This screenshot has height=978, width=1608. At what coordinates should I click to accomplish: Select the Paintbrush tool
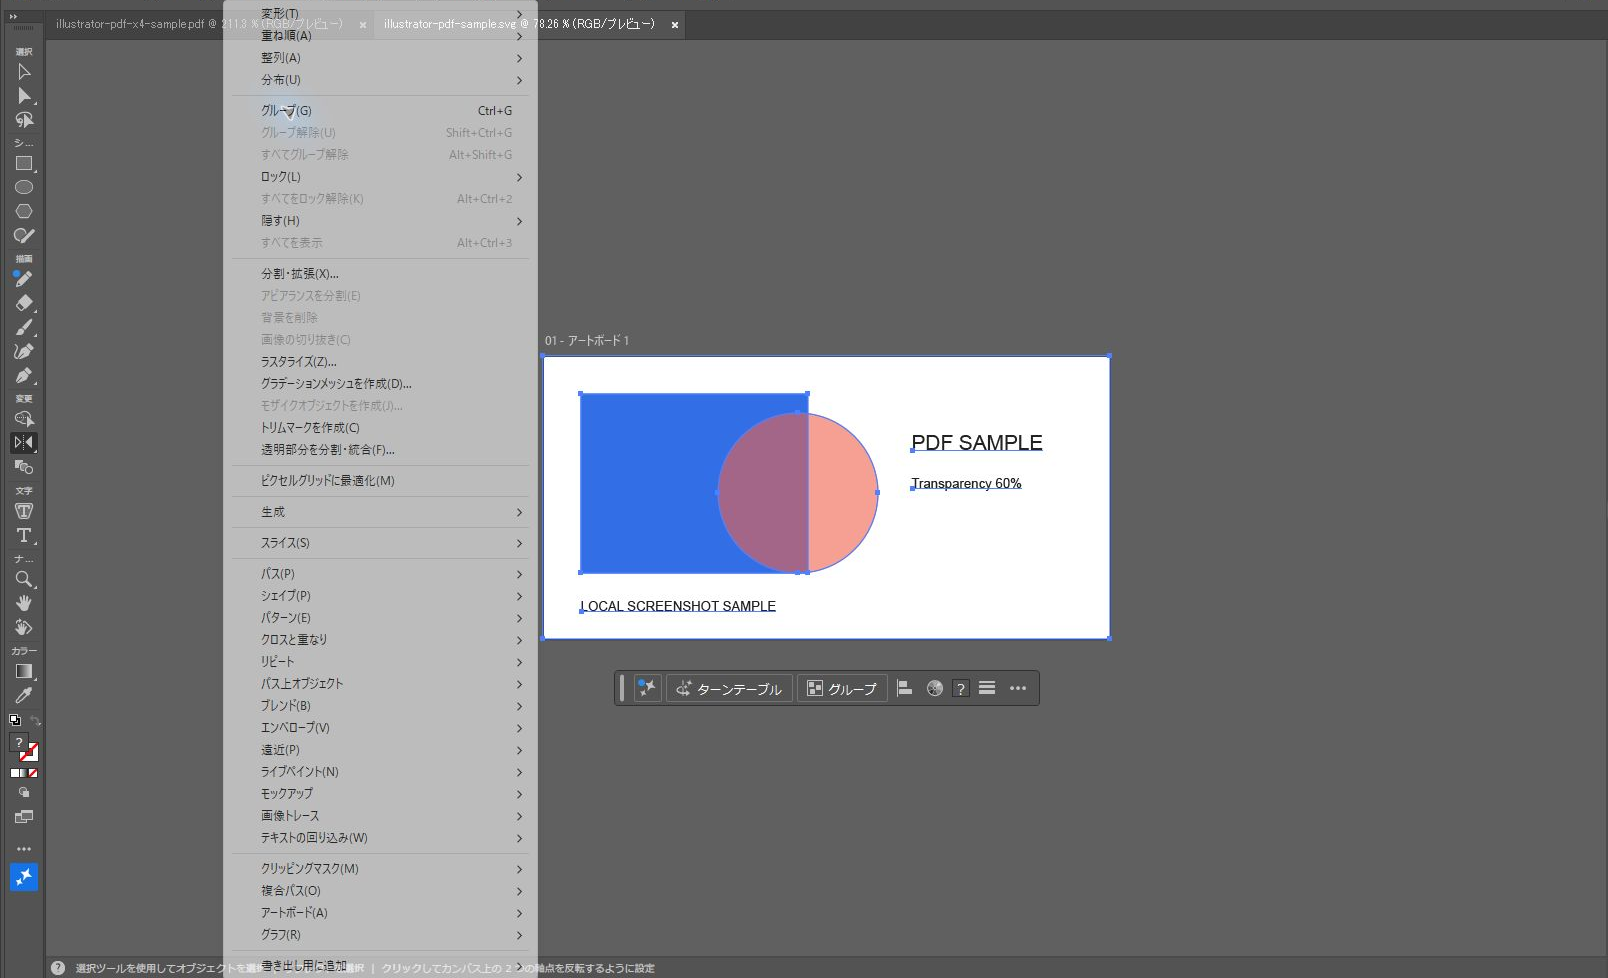[x=24, y=327]
